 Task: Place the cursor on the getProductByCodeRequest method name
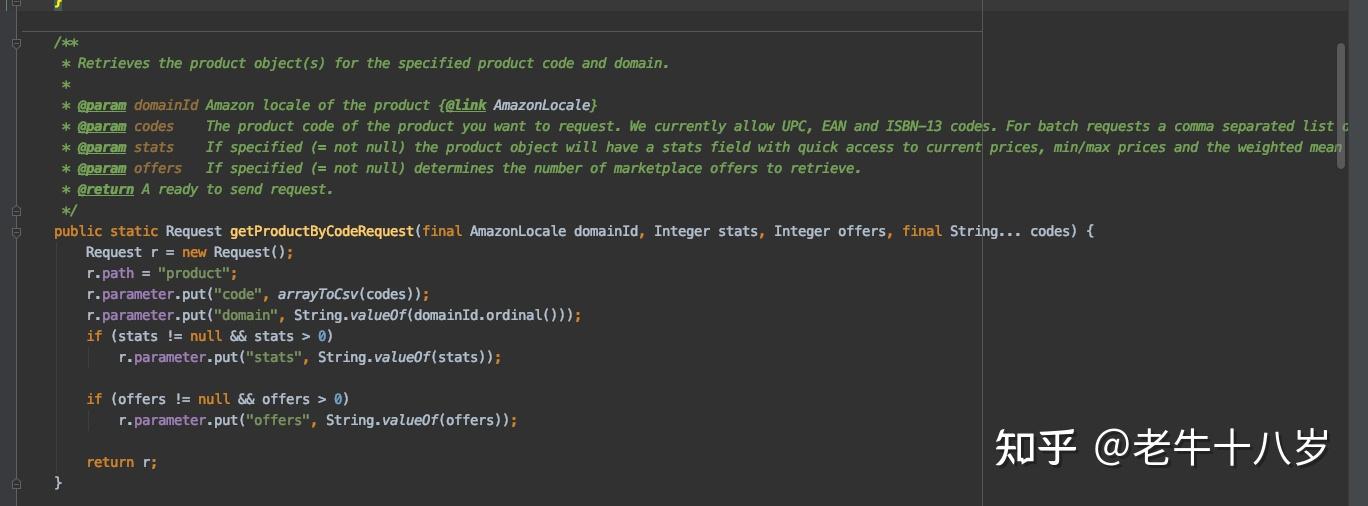pyautogui.click(x=321, y=231)
